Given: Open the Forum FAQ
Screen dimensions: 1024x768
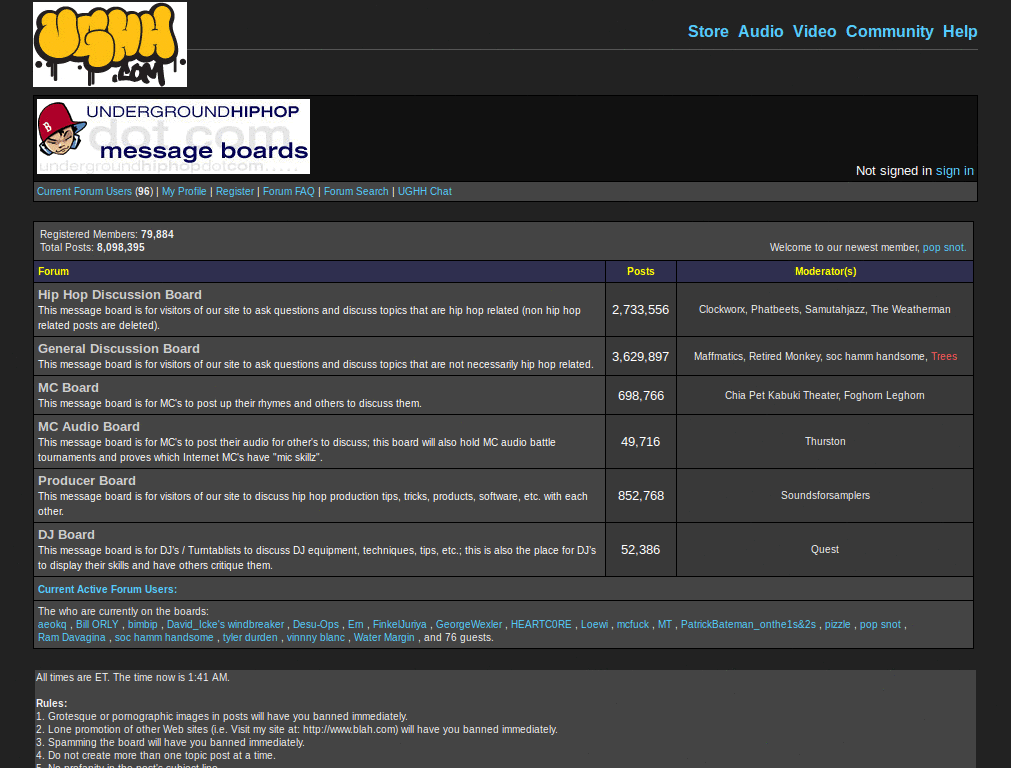Looking at the screenshot, I should pos(289,191).
